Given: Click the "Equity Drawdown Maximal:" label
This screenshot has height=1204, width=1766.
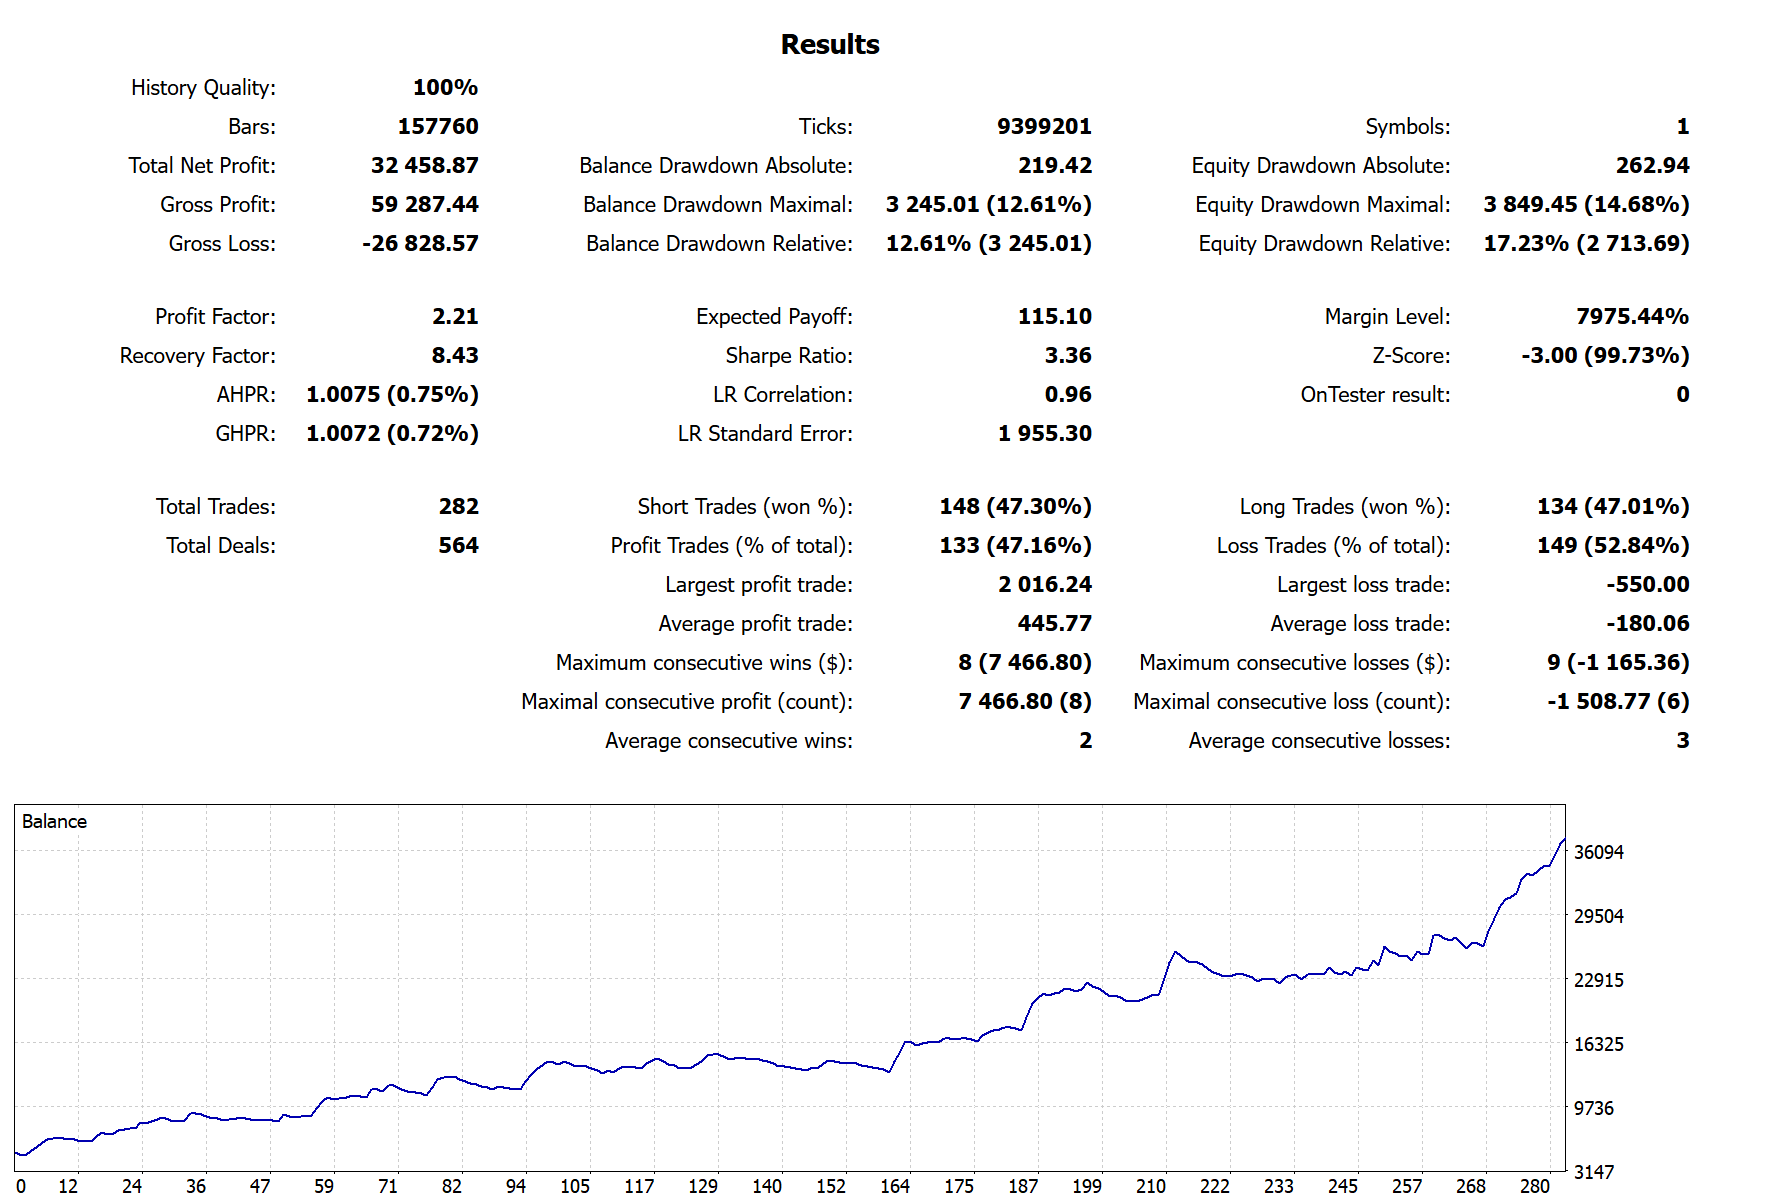Looking at the screenshot, I should pos(1322,205).
